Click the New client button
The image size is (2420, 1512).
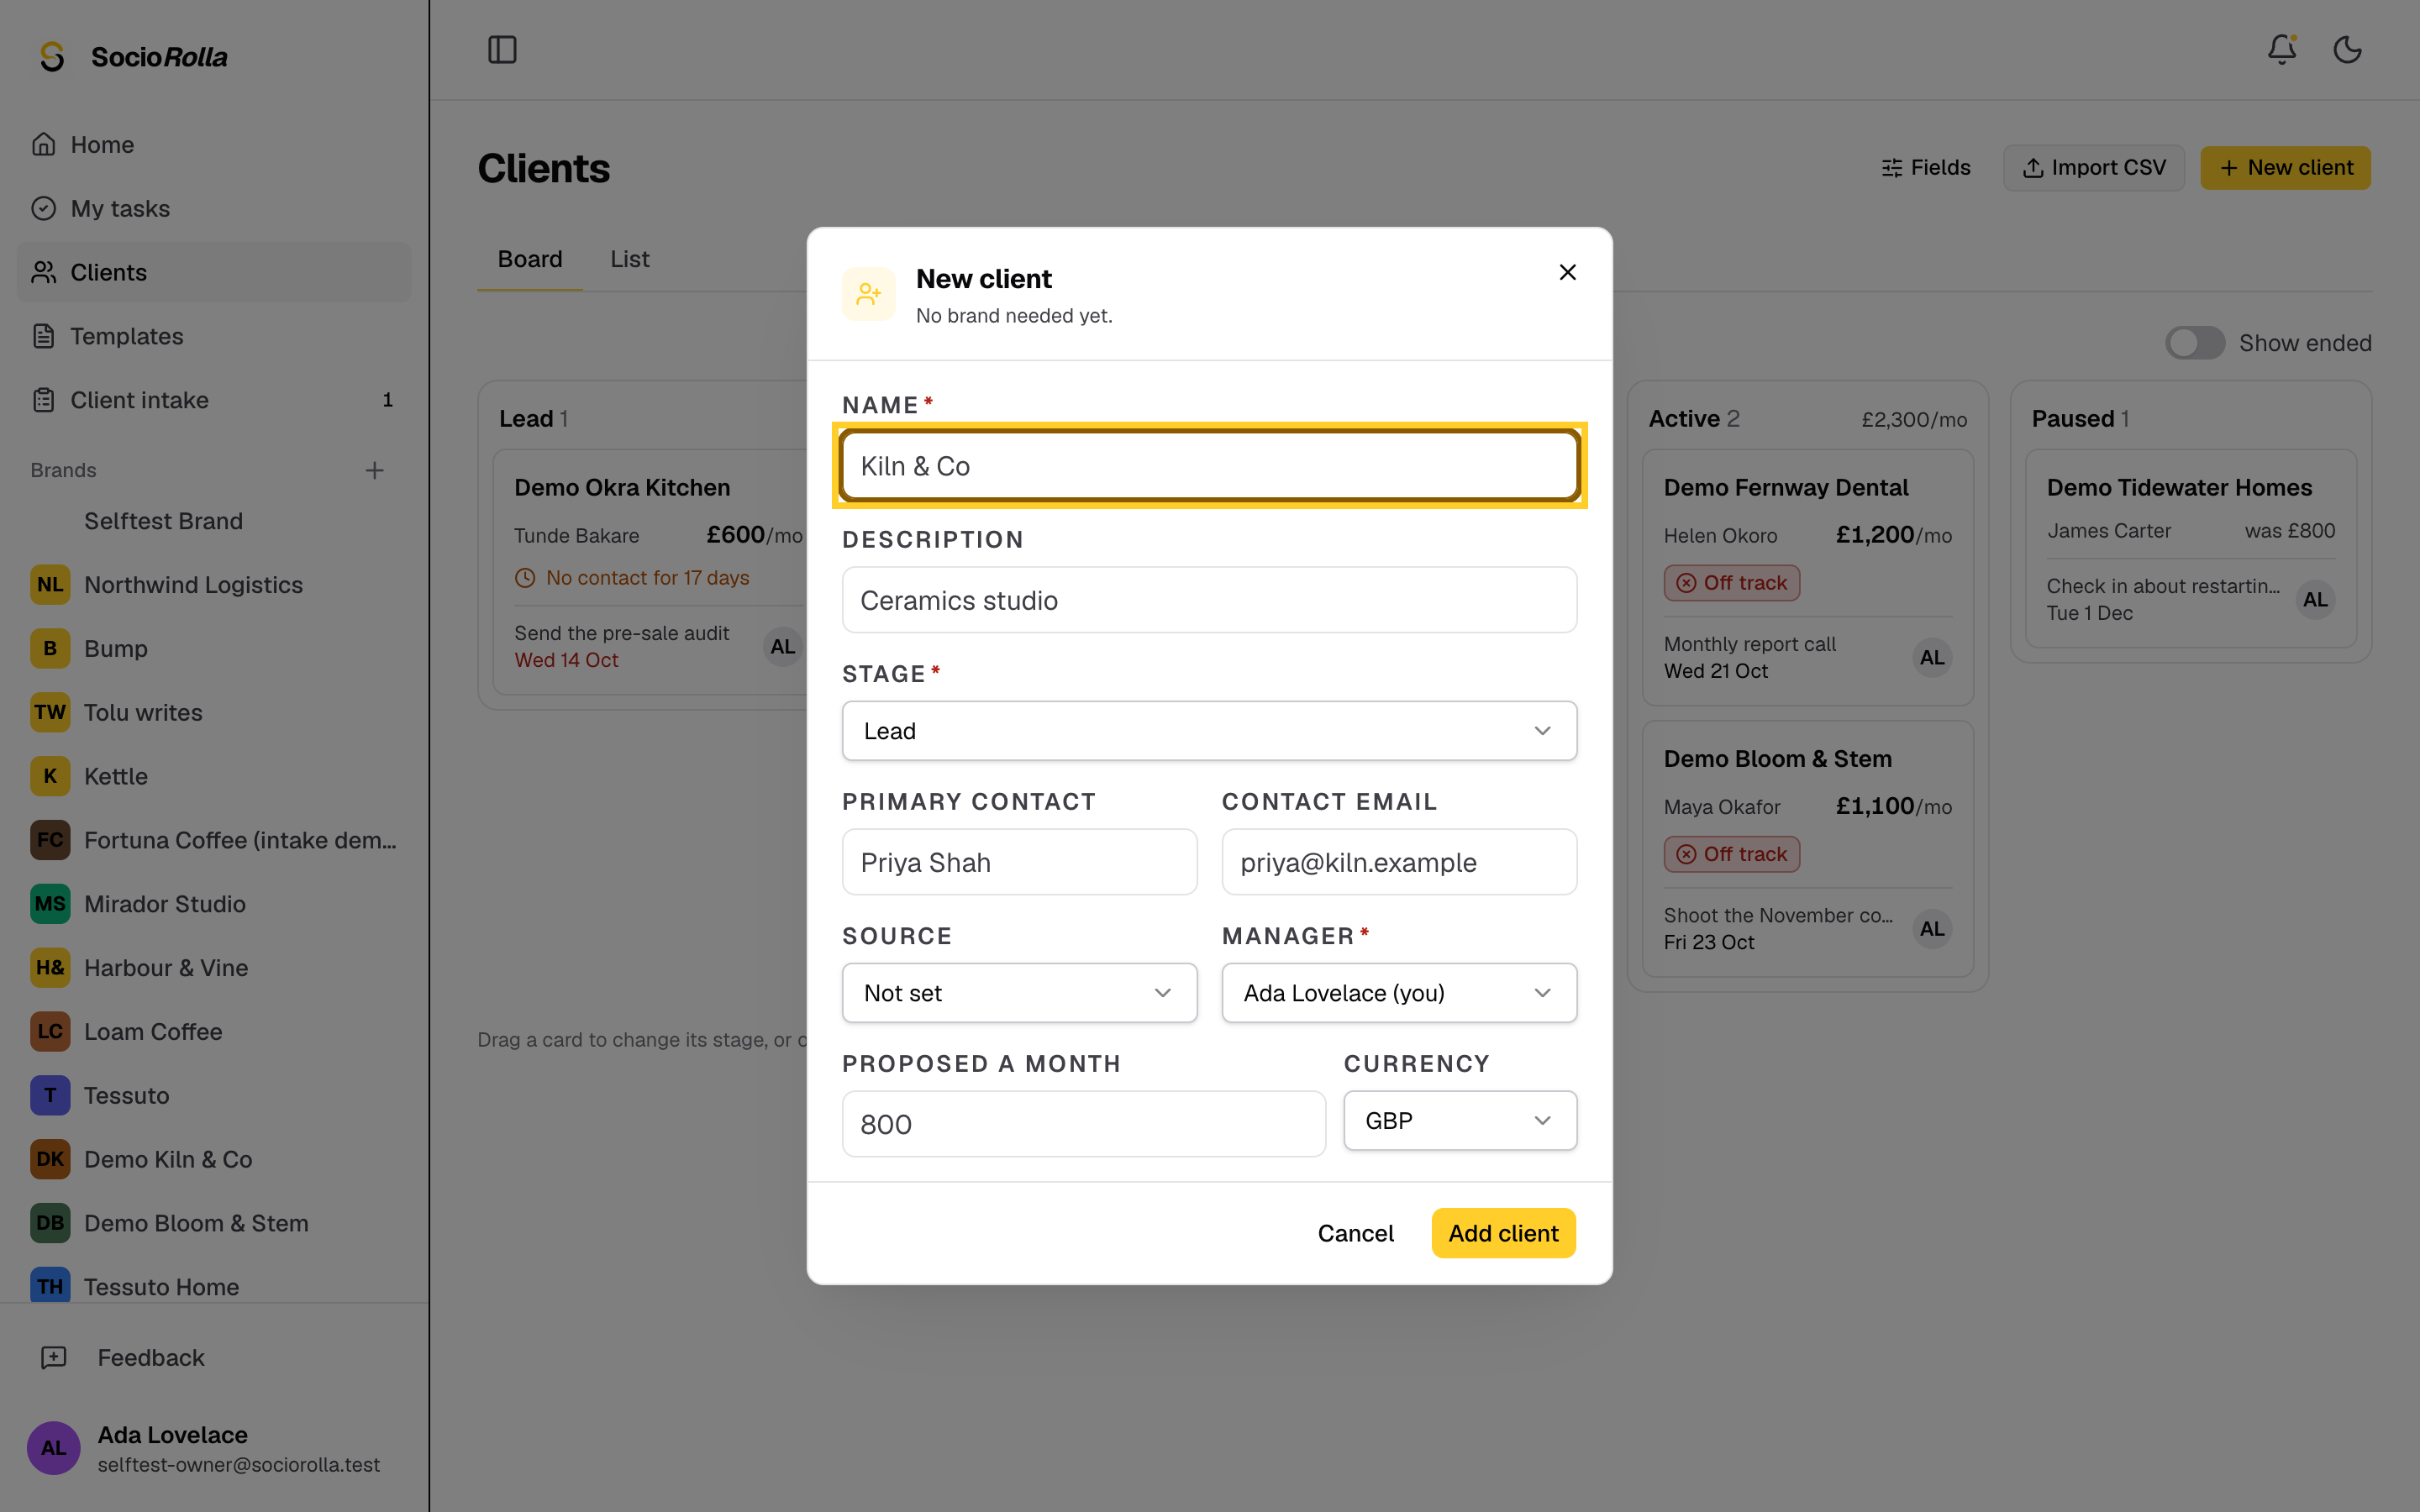click(2285, 168)
